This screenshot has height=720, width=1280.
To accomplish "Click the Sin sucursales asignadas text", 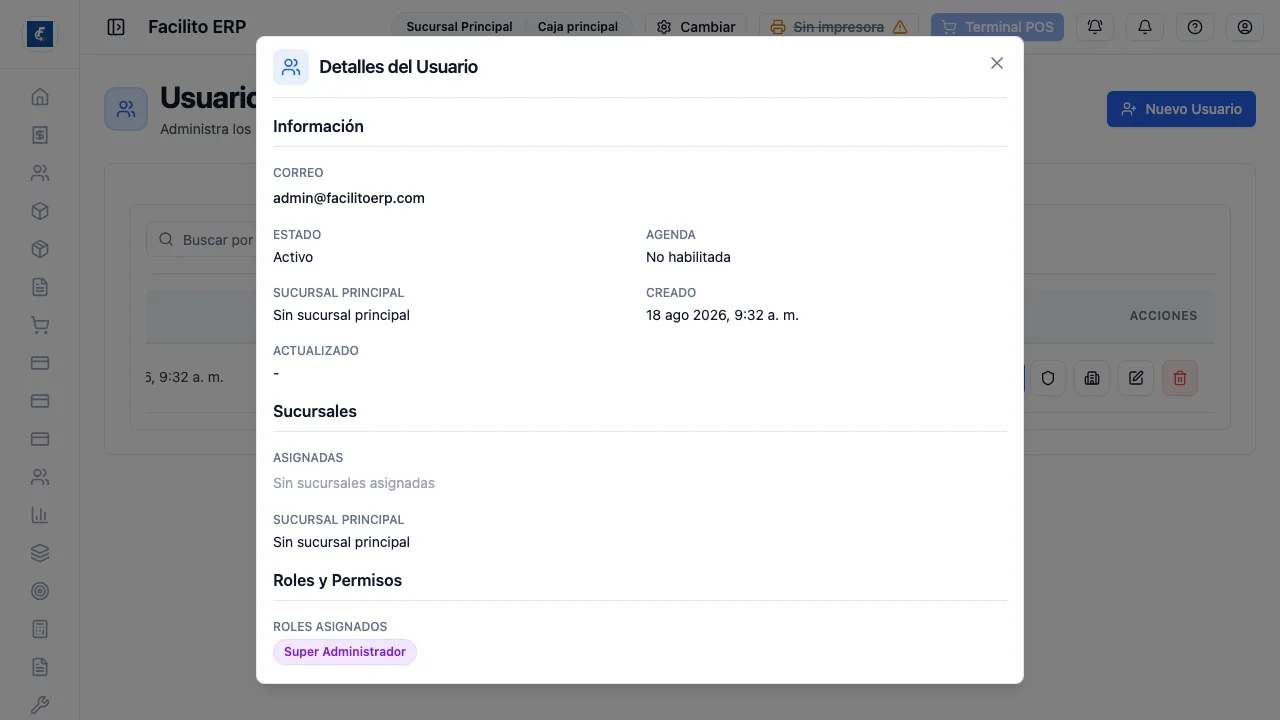I will coord(354,483).
